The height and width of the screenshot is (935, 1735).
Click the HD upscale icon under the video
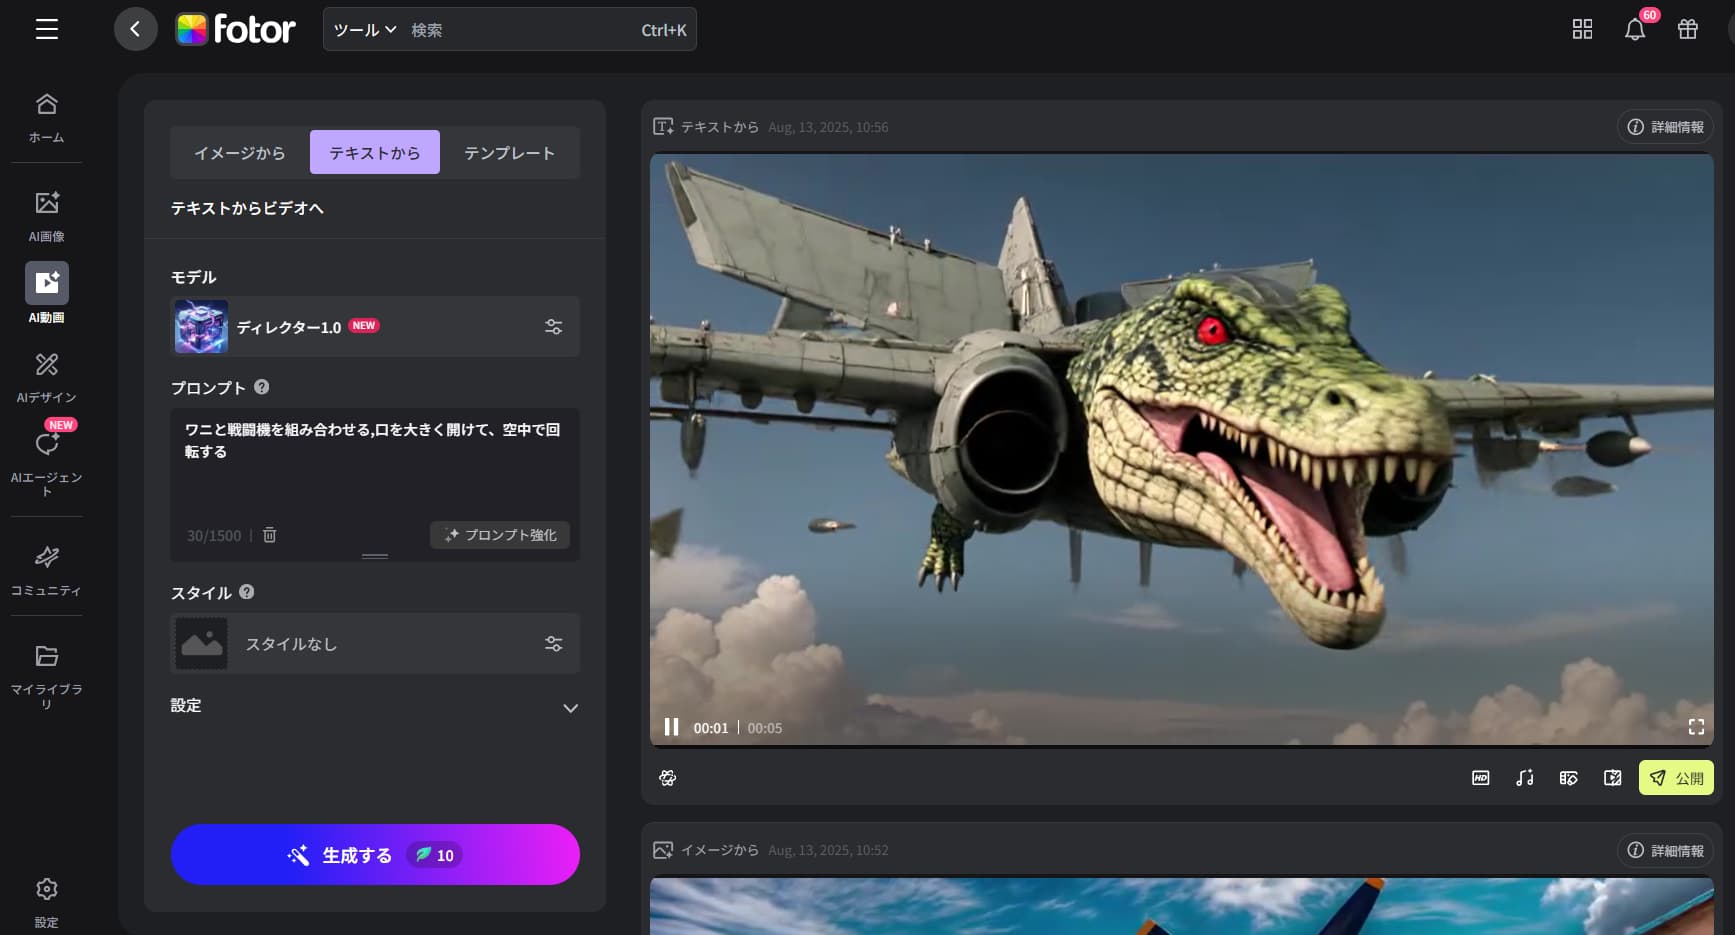point(1480,777)
